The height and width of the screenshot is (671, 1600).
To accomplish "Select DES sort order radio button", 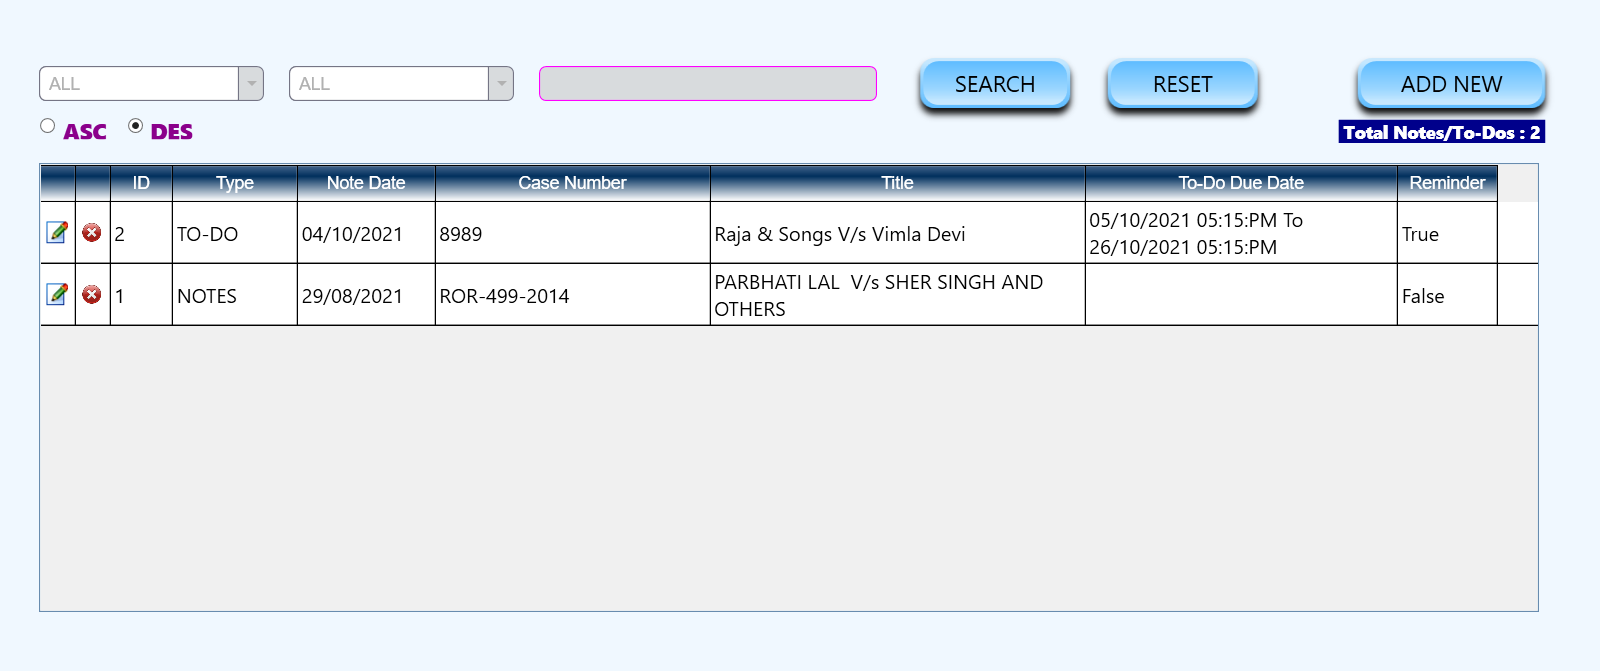I will point(136,126).
